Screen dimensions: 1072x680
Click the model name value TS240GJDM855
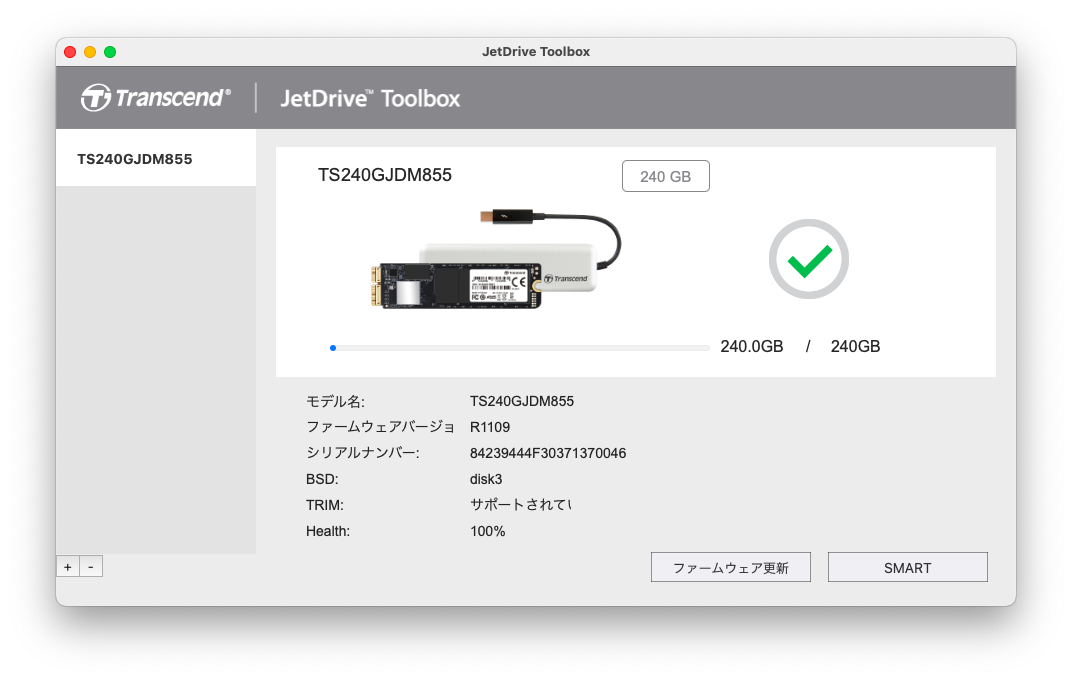522,401
